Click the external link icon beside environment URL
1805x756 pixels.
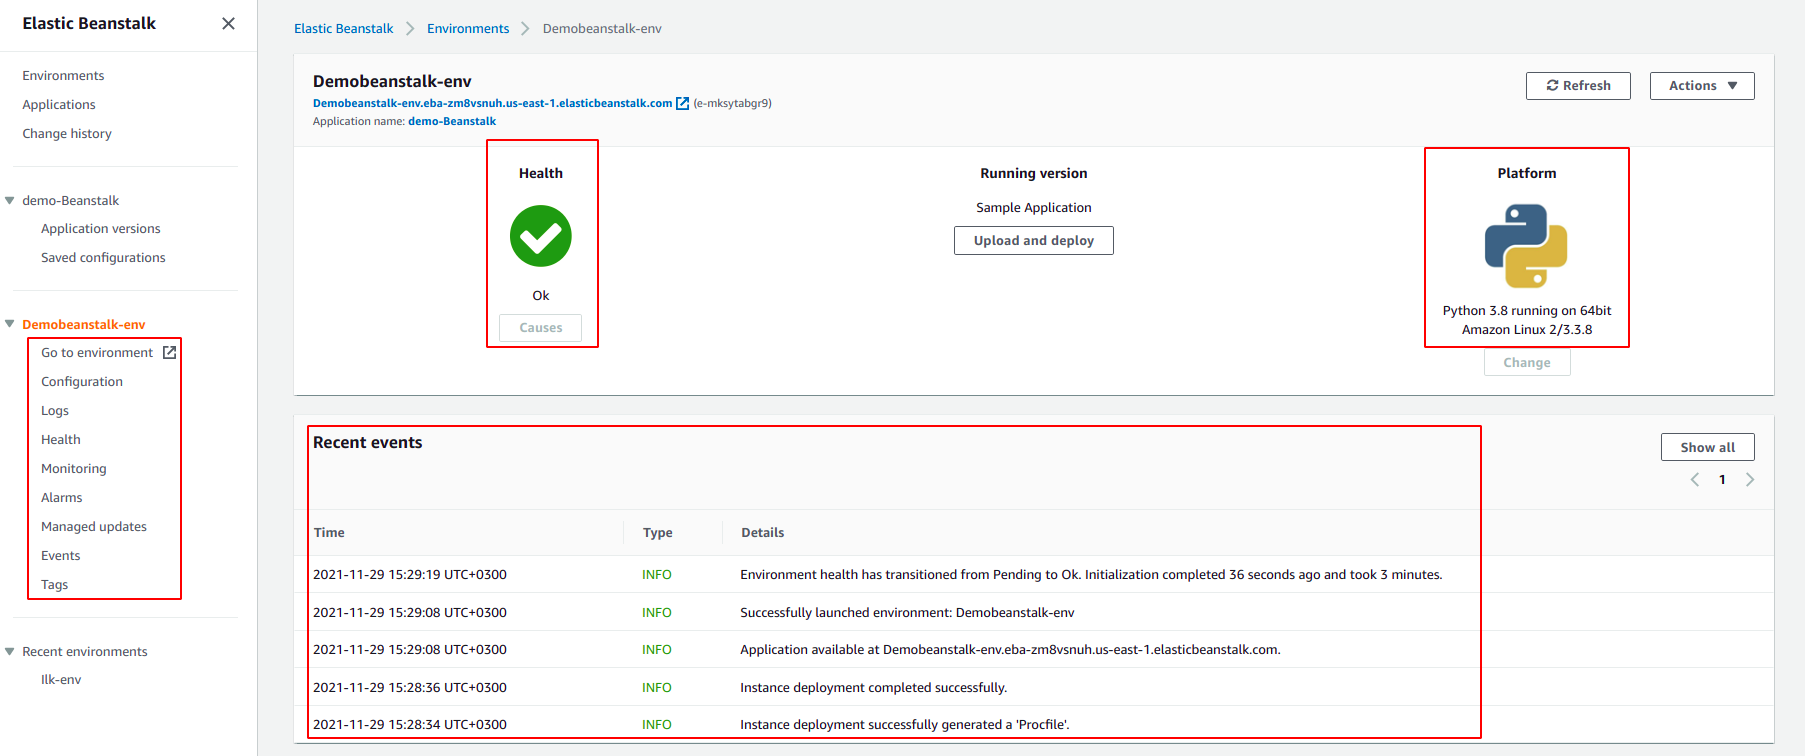[x=683, y=103]
